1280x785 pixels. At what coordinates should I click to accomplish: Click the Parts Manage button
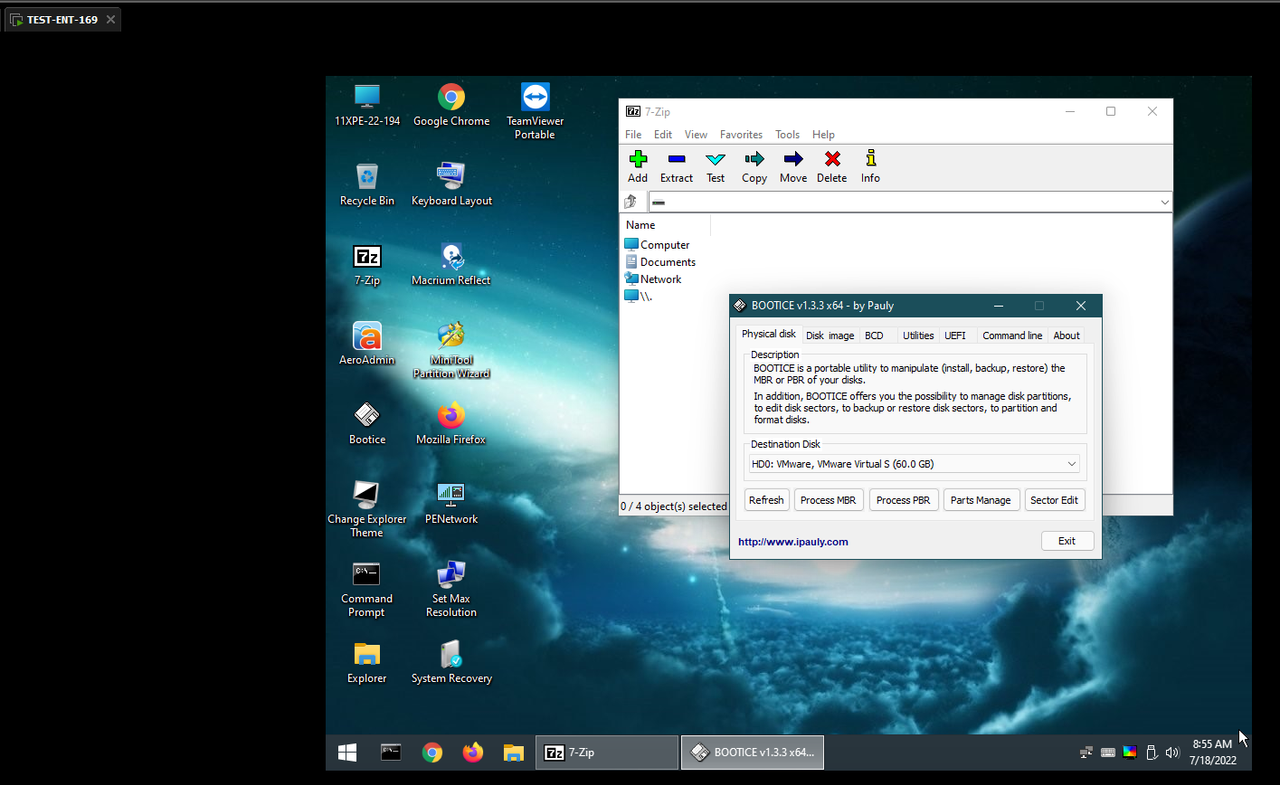980,500
